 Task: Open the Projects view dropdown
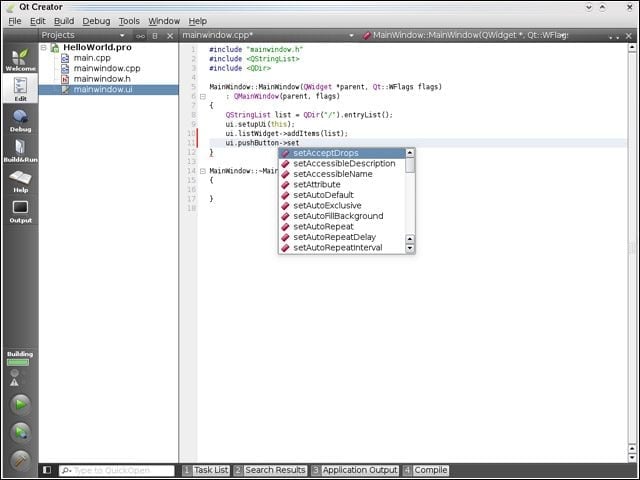tap(122, 36)
